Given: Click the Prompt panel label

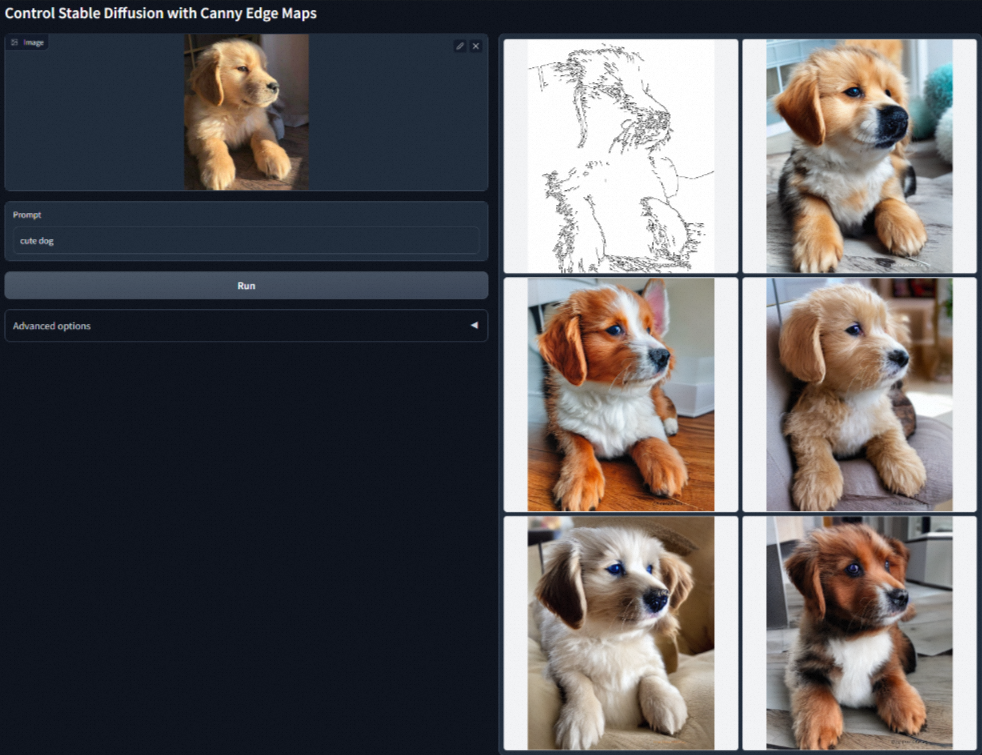Looking at the screenshot, I should (x=27, y=214).
